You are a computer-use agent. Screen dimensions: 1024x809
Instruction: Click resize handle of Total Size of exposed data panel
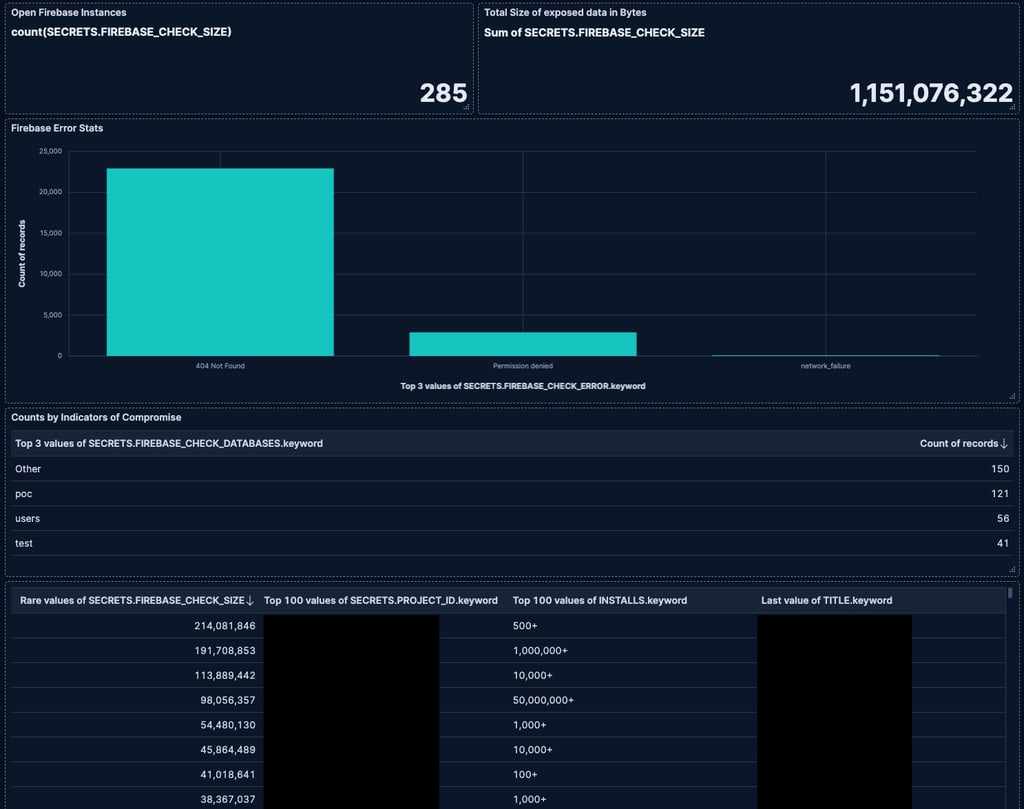tap(1012, 107)
